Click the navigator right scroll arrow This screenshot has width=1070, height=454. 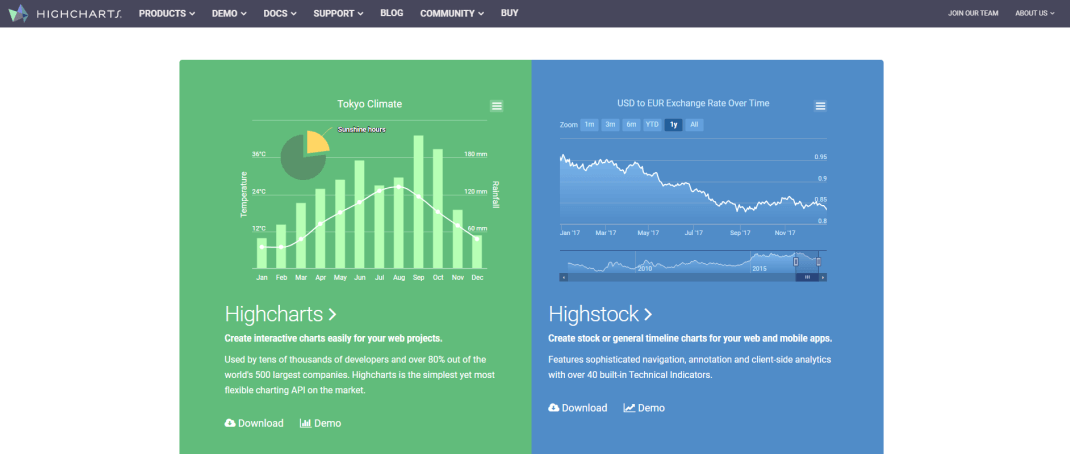[823, 277]
